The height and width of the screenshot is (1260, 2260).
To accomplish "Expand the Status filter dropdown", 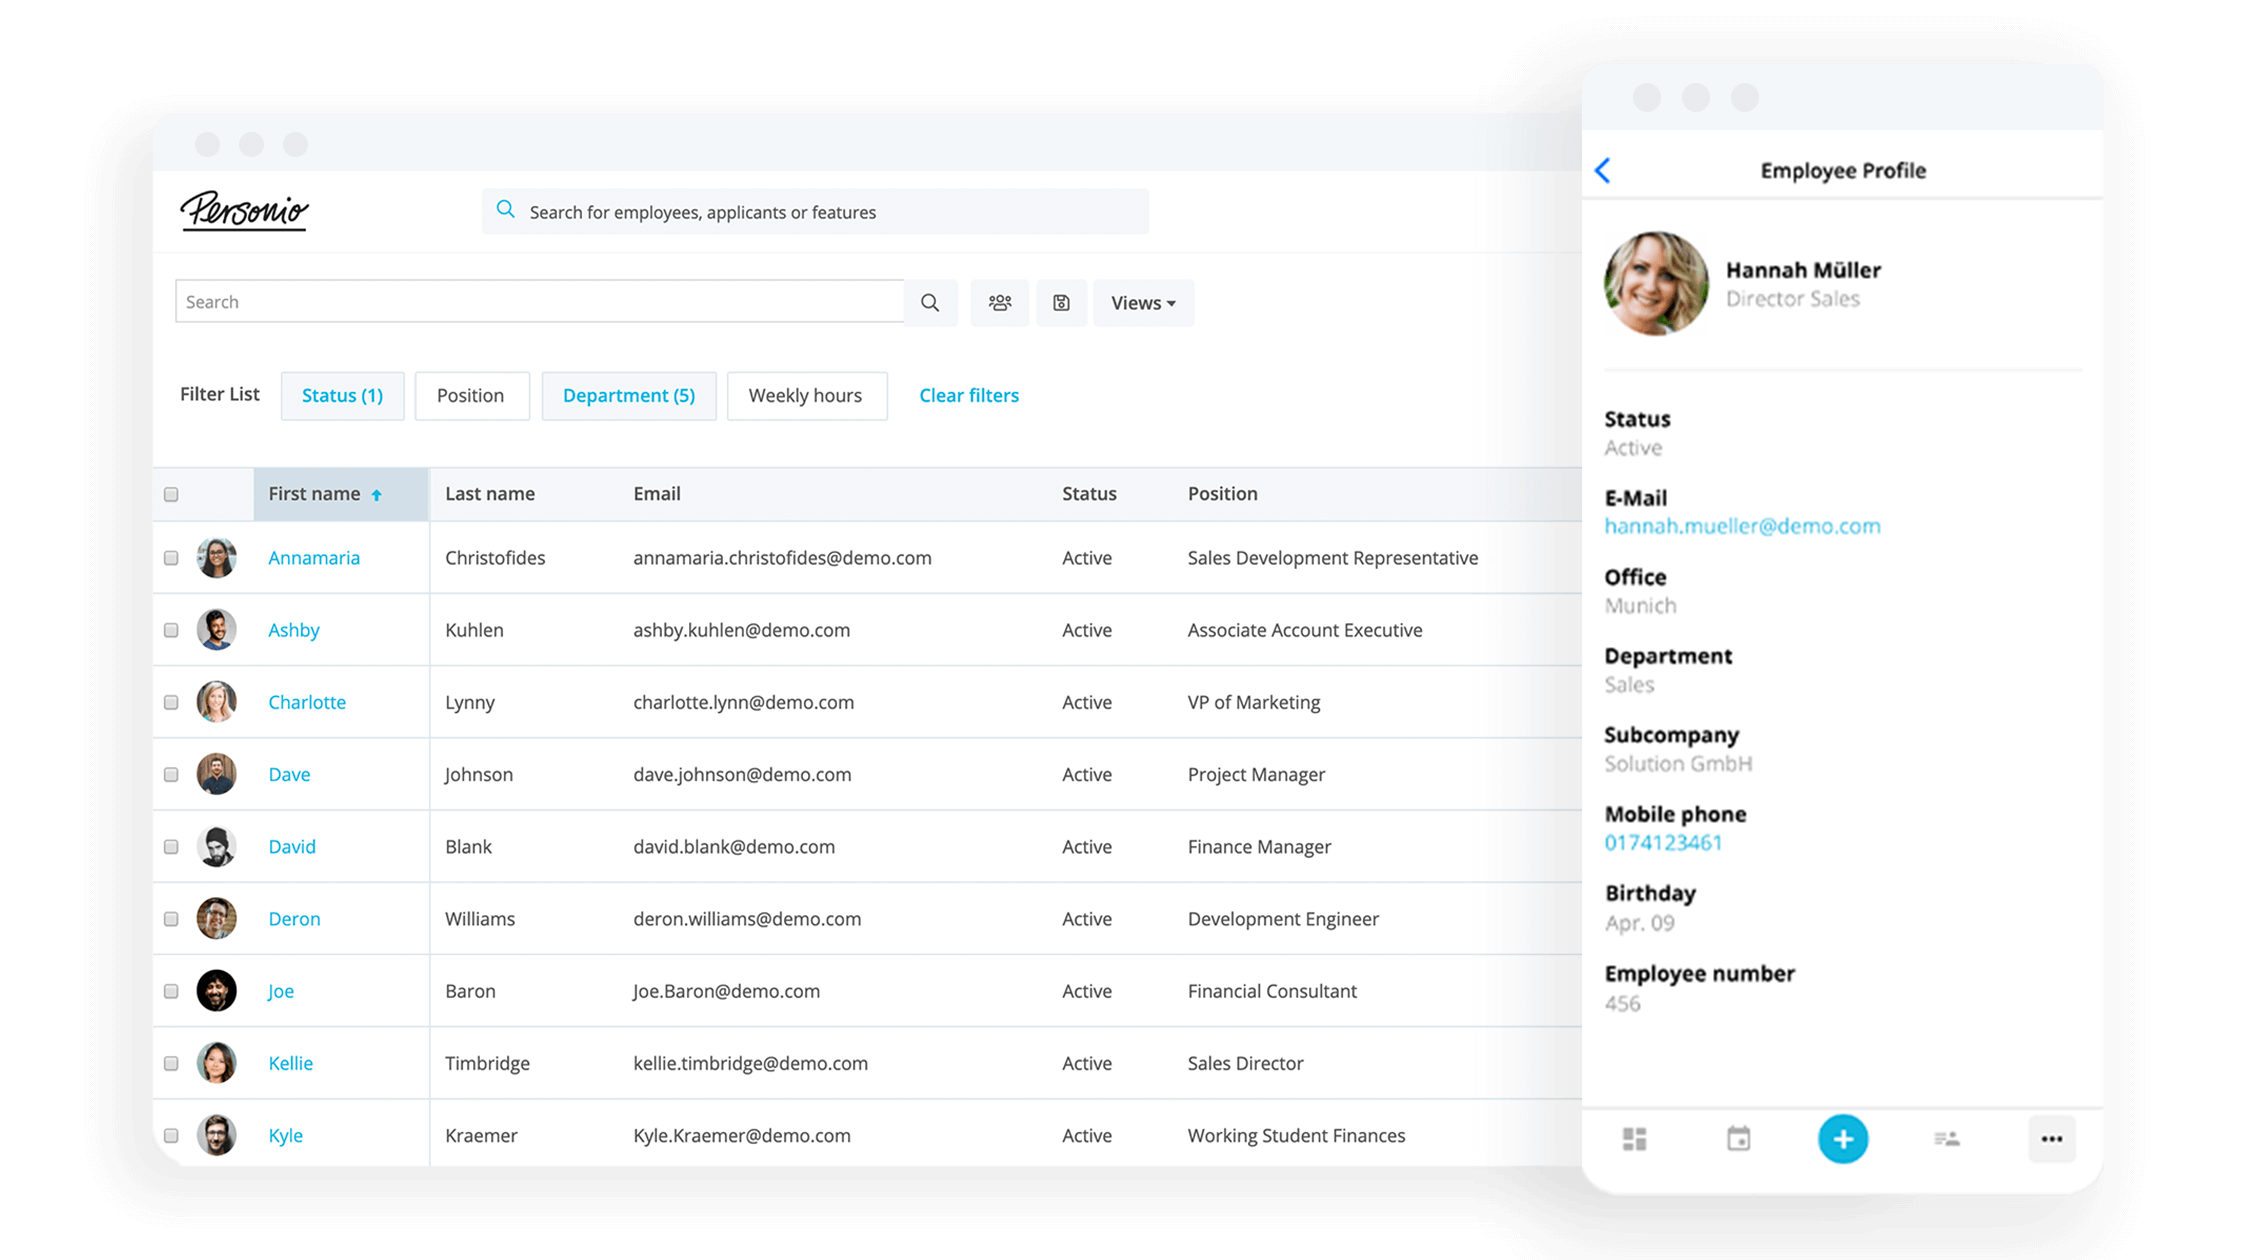I will [341, 396].
